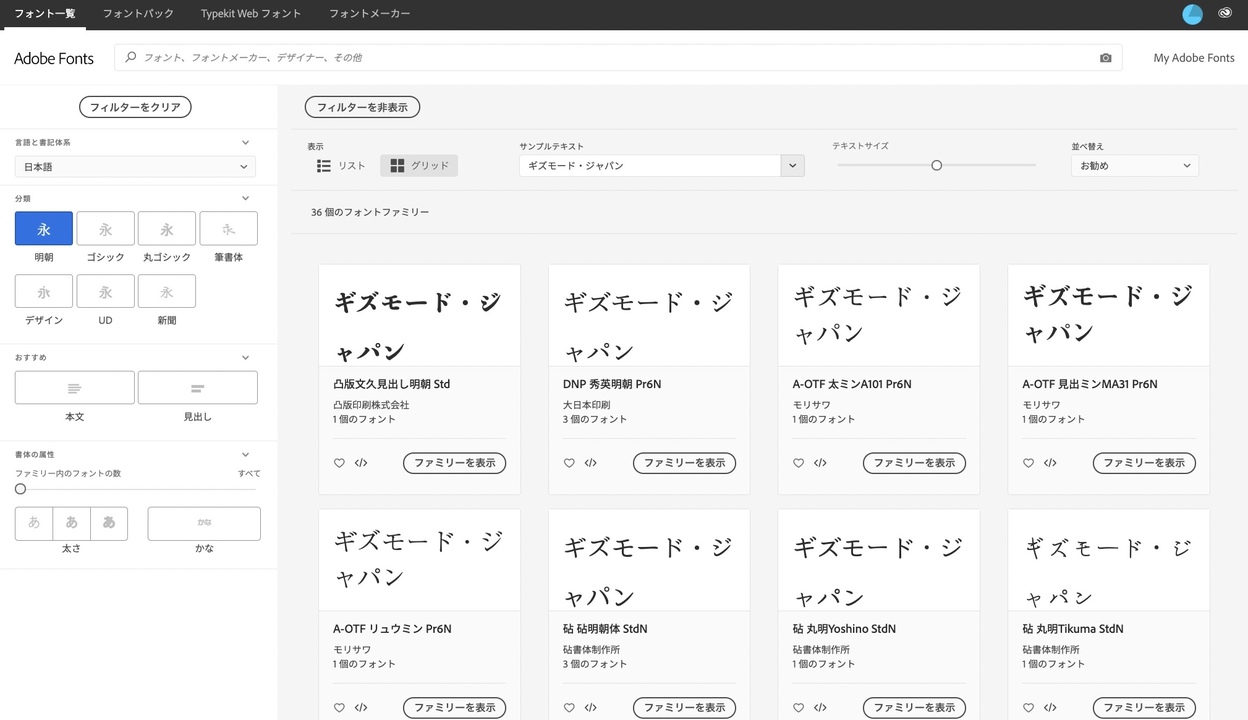This screenshot has height=720, width=1248.
Task: Select the light weight あ filter
Action: pos(34,523)
